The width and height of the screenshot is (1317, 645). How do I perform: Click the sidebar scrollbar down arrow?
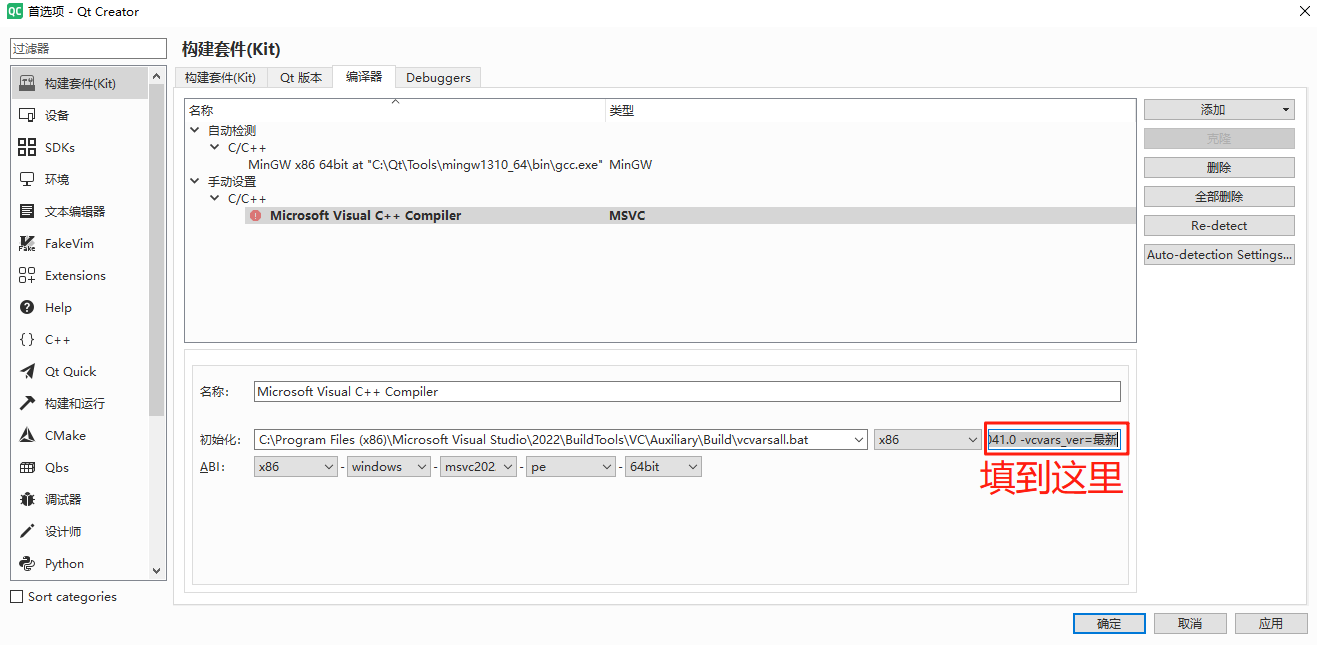coord(156,570)
